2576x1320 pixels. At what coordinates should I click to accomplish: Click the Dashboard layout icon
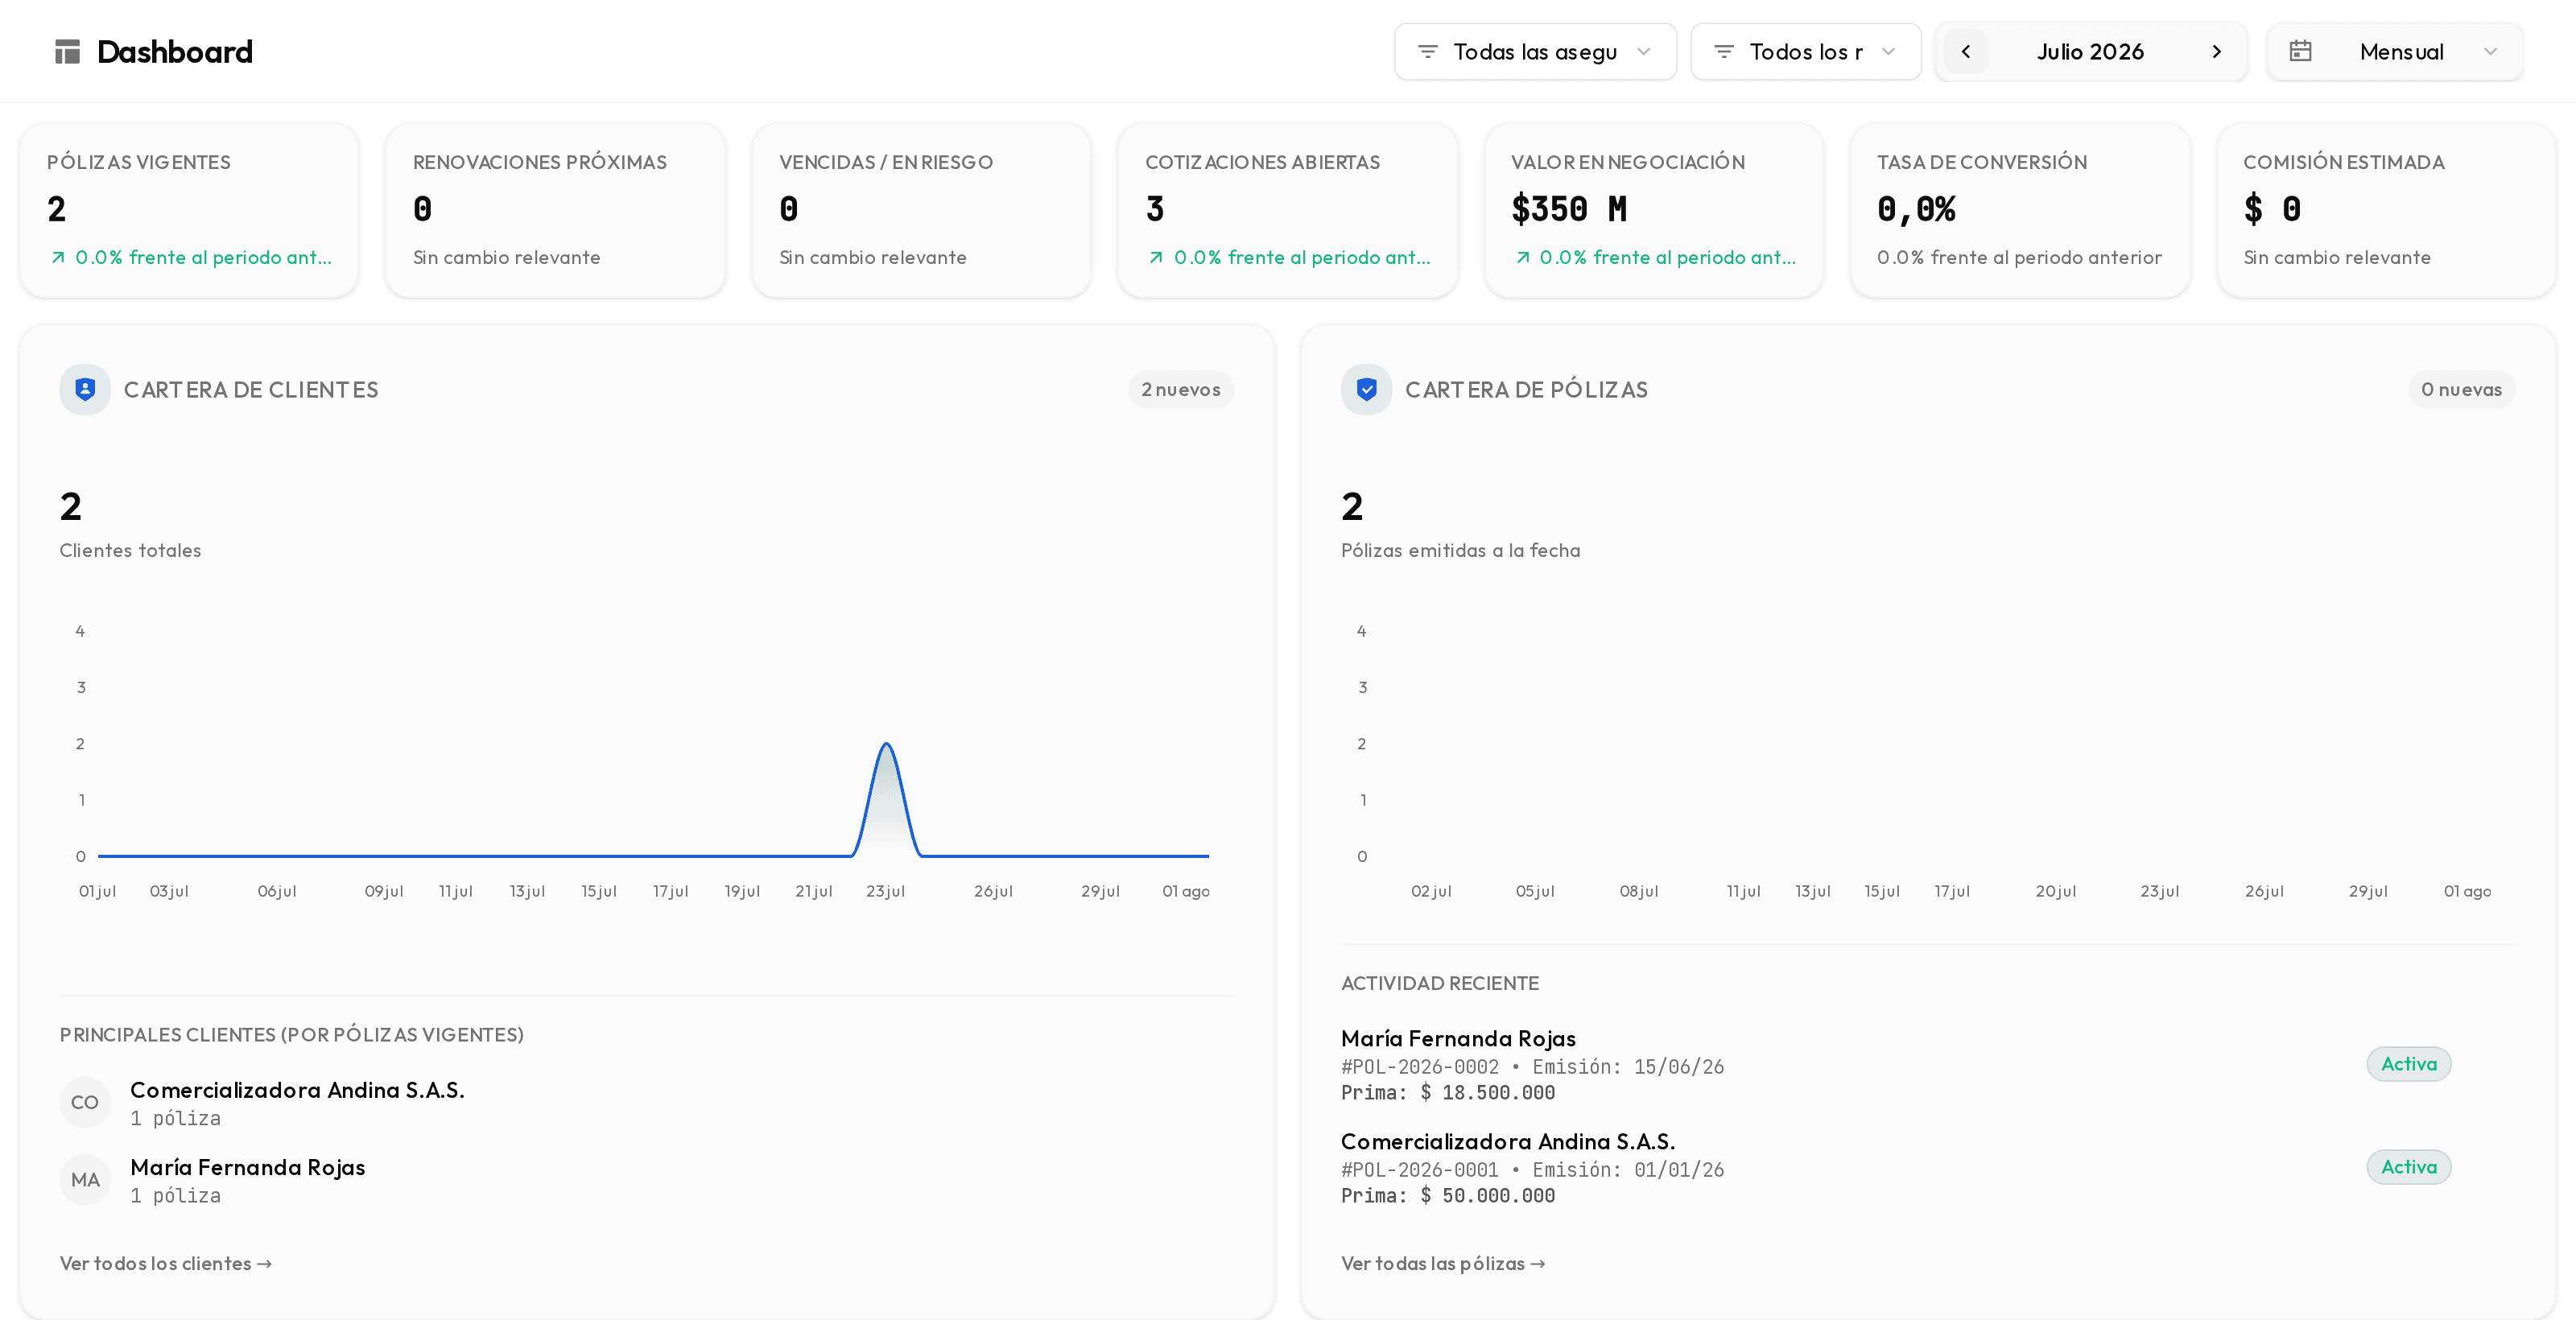coord(67,52)
